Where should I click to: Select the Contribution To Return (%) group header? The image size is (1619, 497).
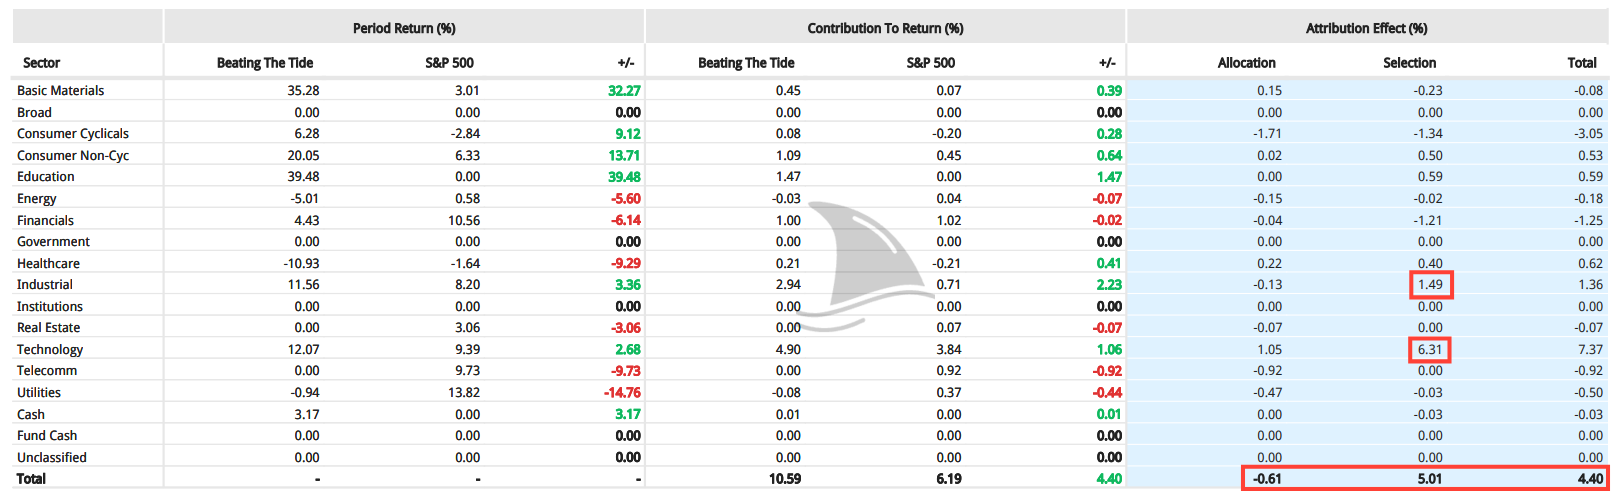[885, 28]
